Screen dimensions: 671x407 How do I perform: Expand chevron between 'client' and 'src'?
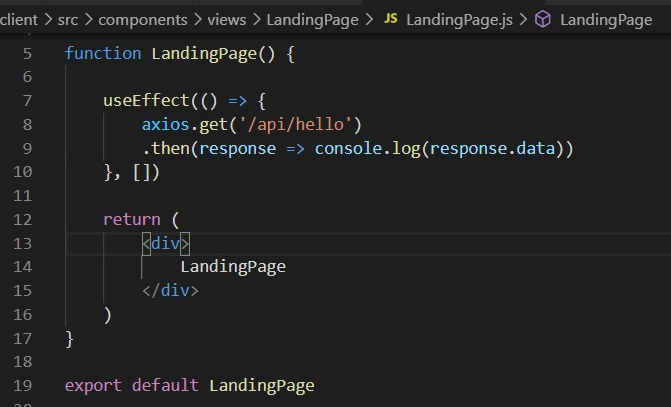pos(48,20)
